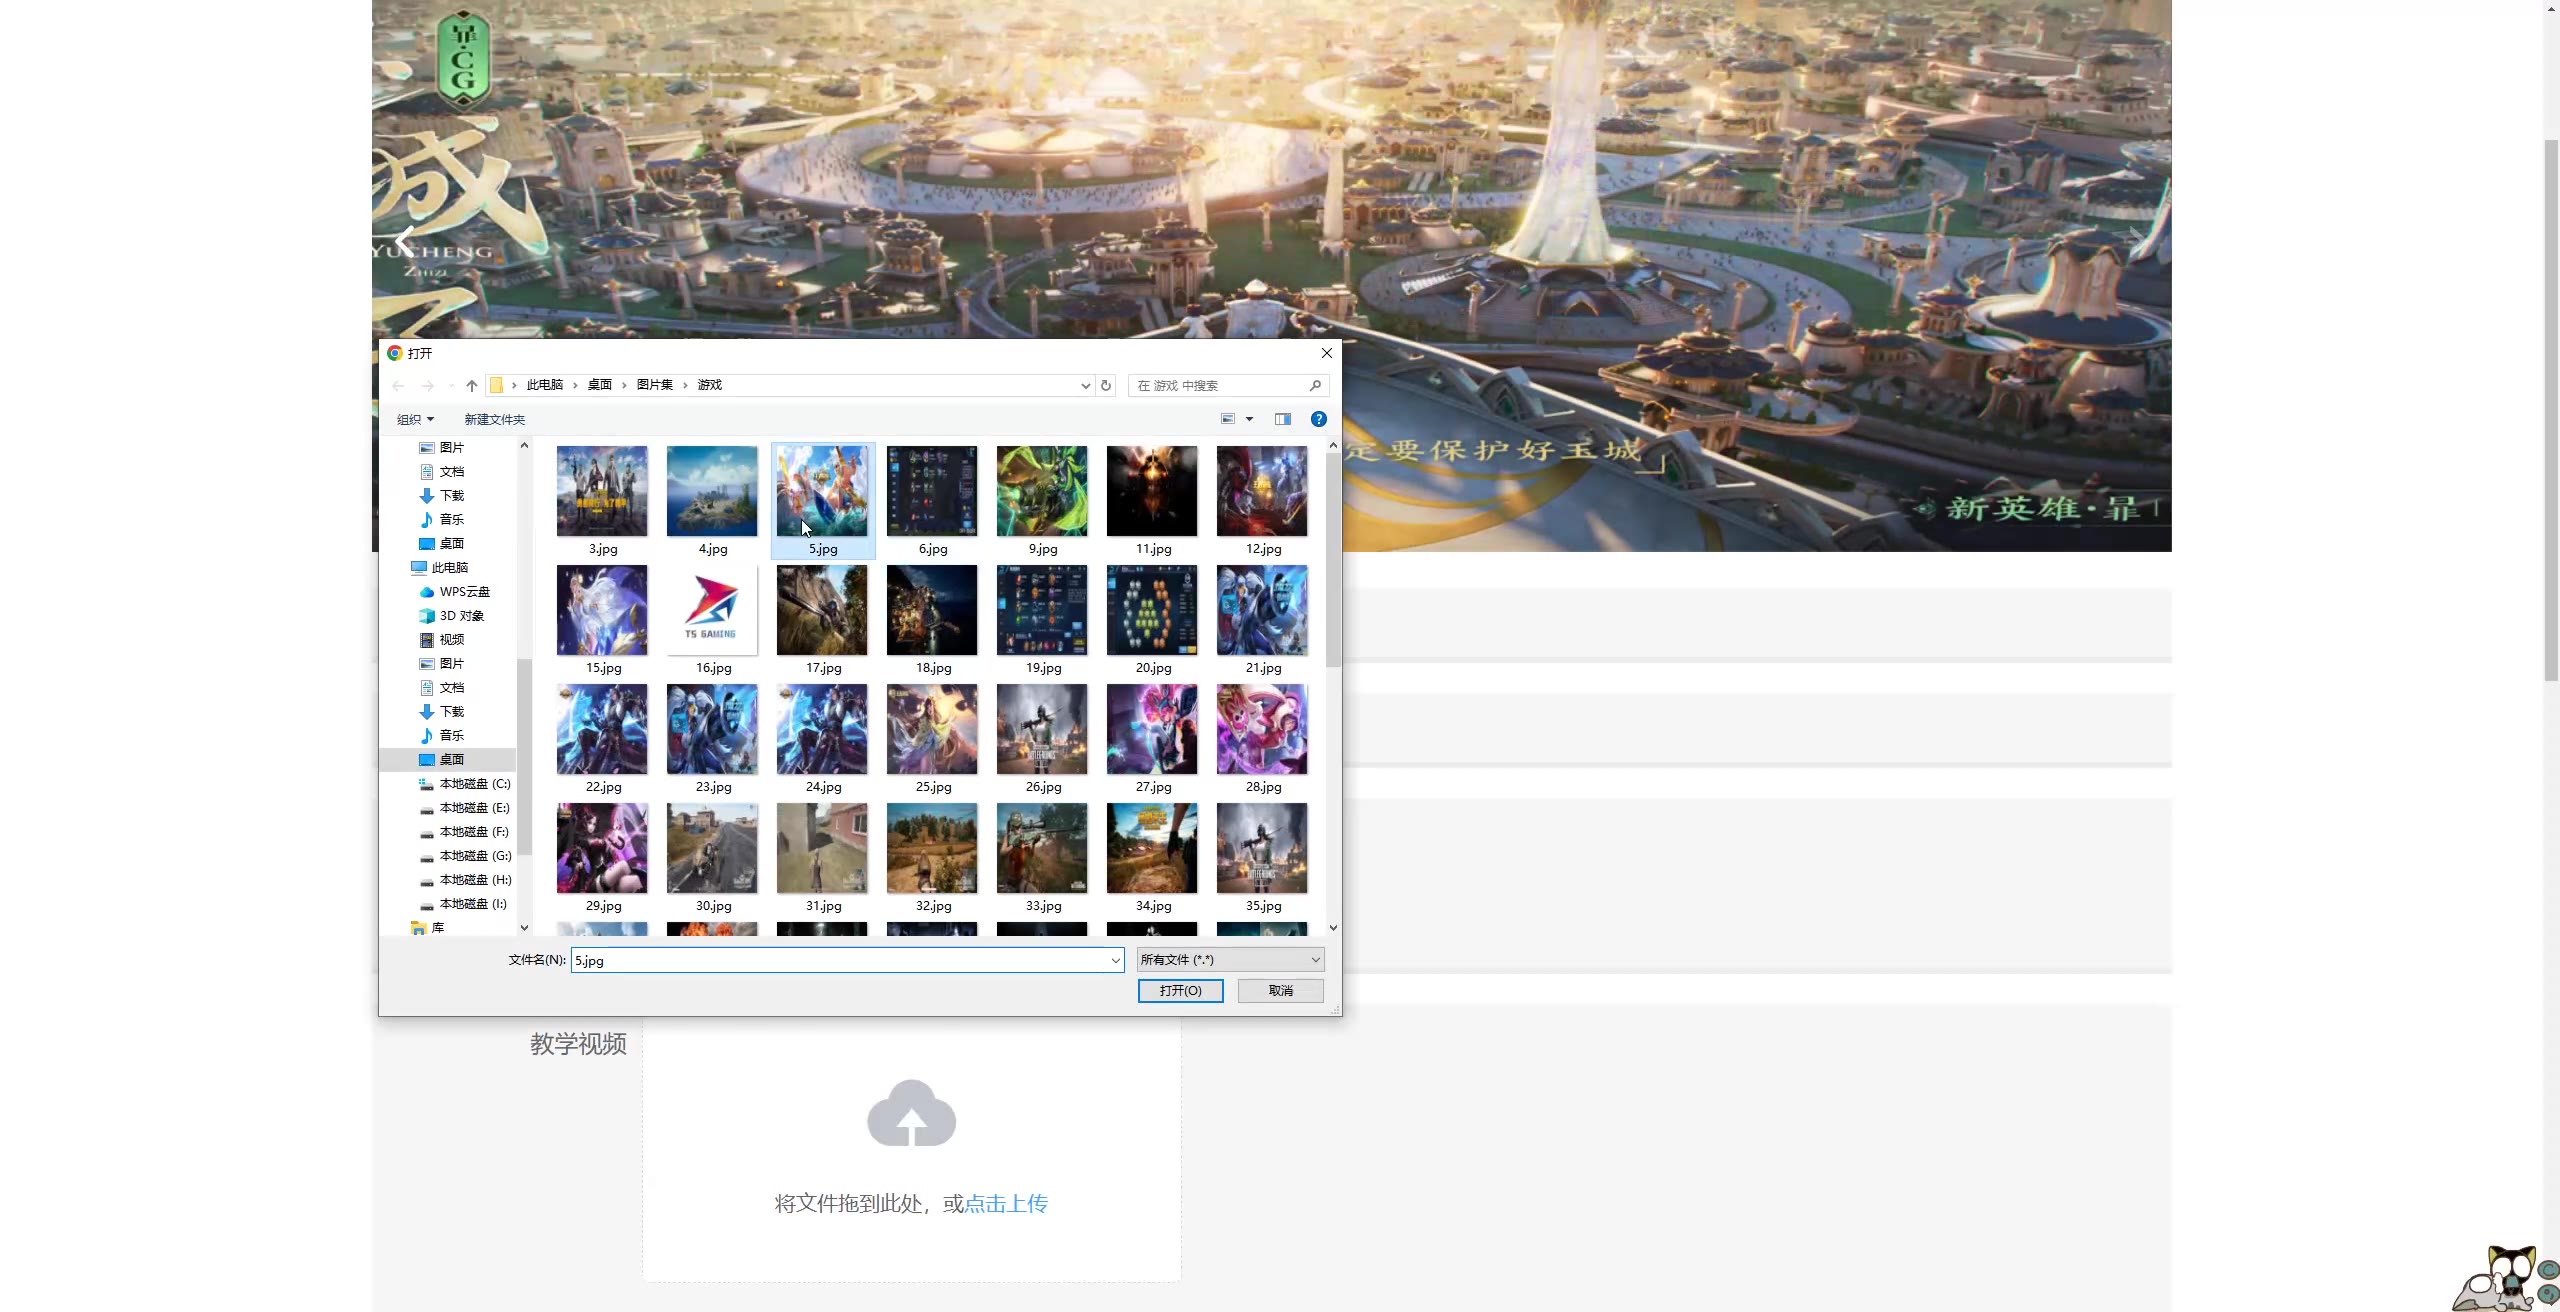Click the up-directory arrow icon
Viewport: 2560px width, 1312px height.
tap(472, 386)
